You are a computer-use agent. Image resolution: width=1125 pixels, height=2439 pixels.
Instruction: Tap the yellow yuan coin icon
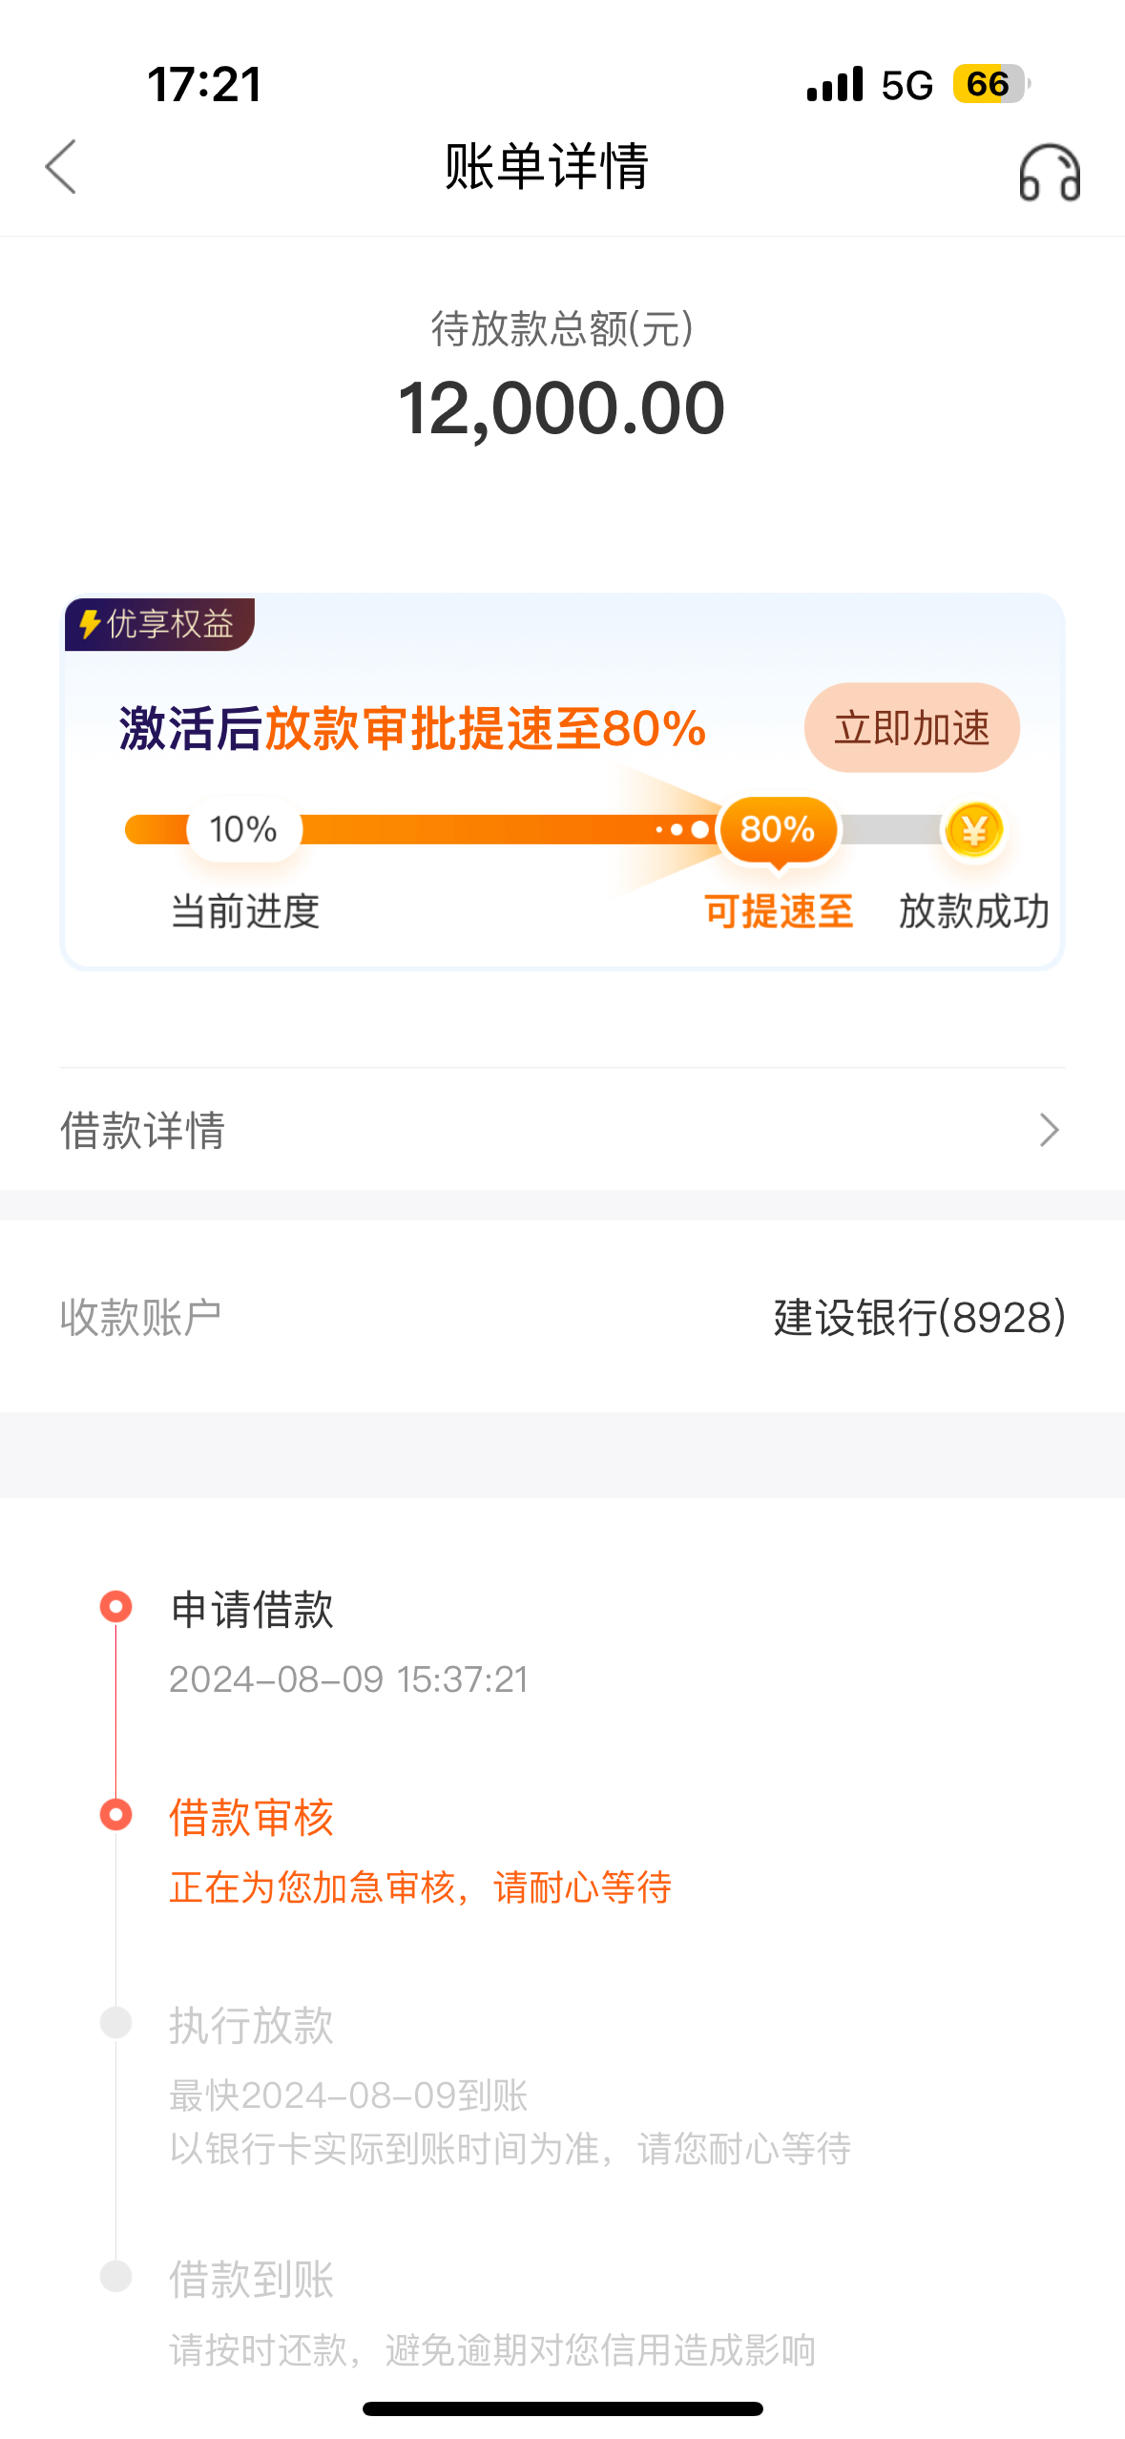click(974, 830)
